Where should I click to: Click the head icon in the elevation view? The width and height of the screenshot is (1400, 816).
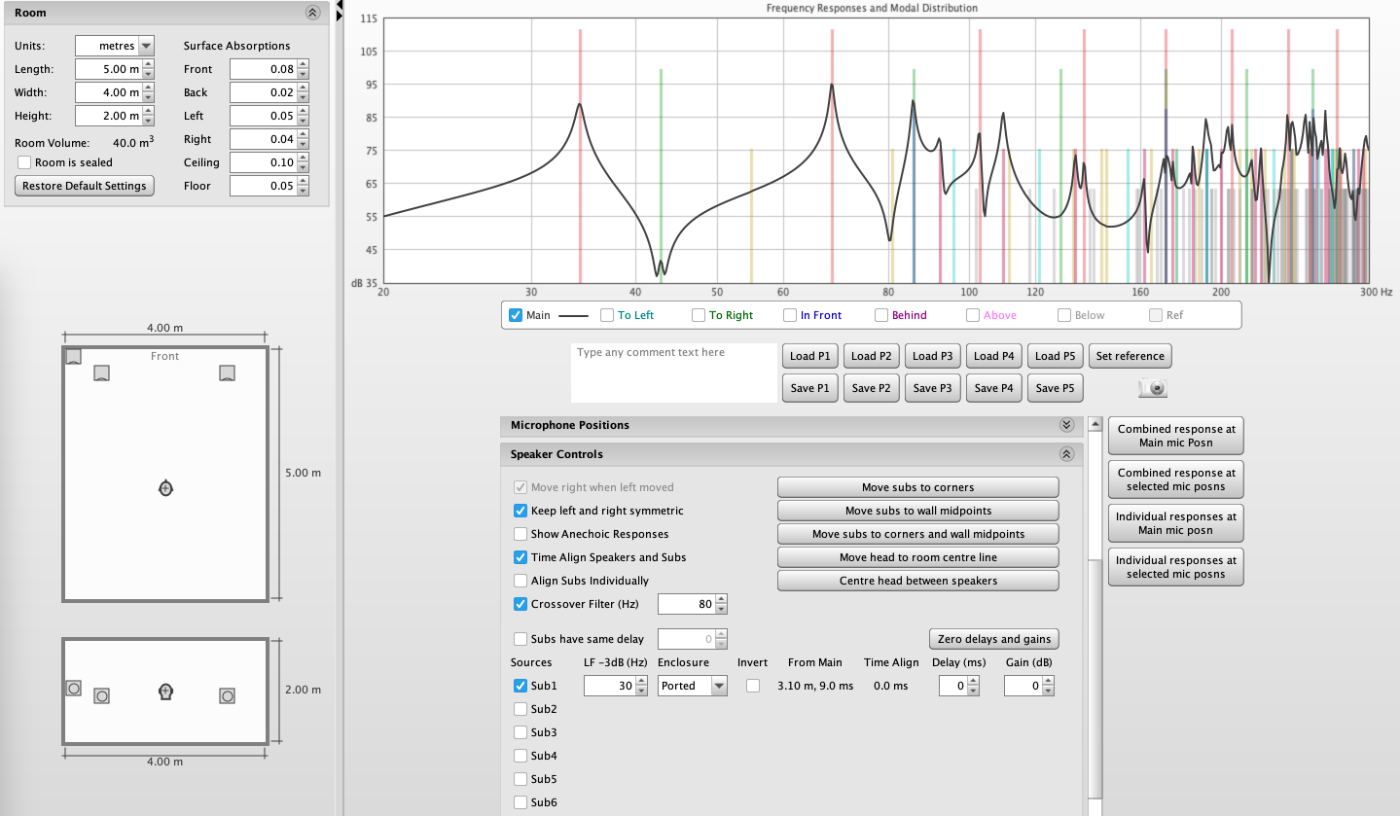pos(166,691)
